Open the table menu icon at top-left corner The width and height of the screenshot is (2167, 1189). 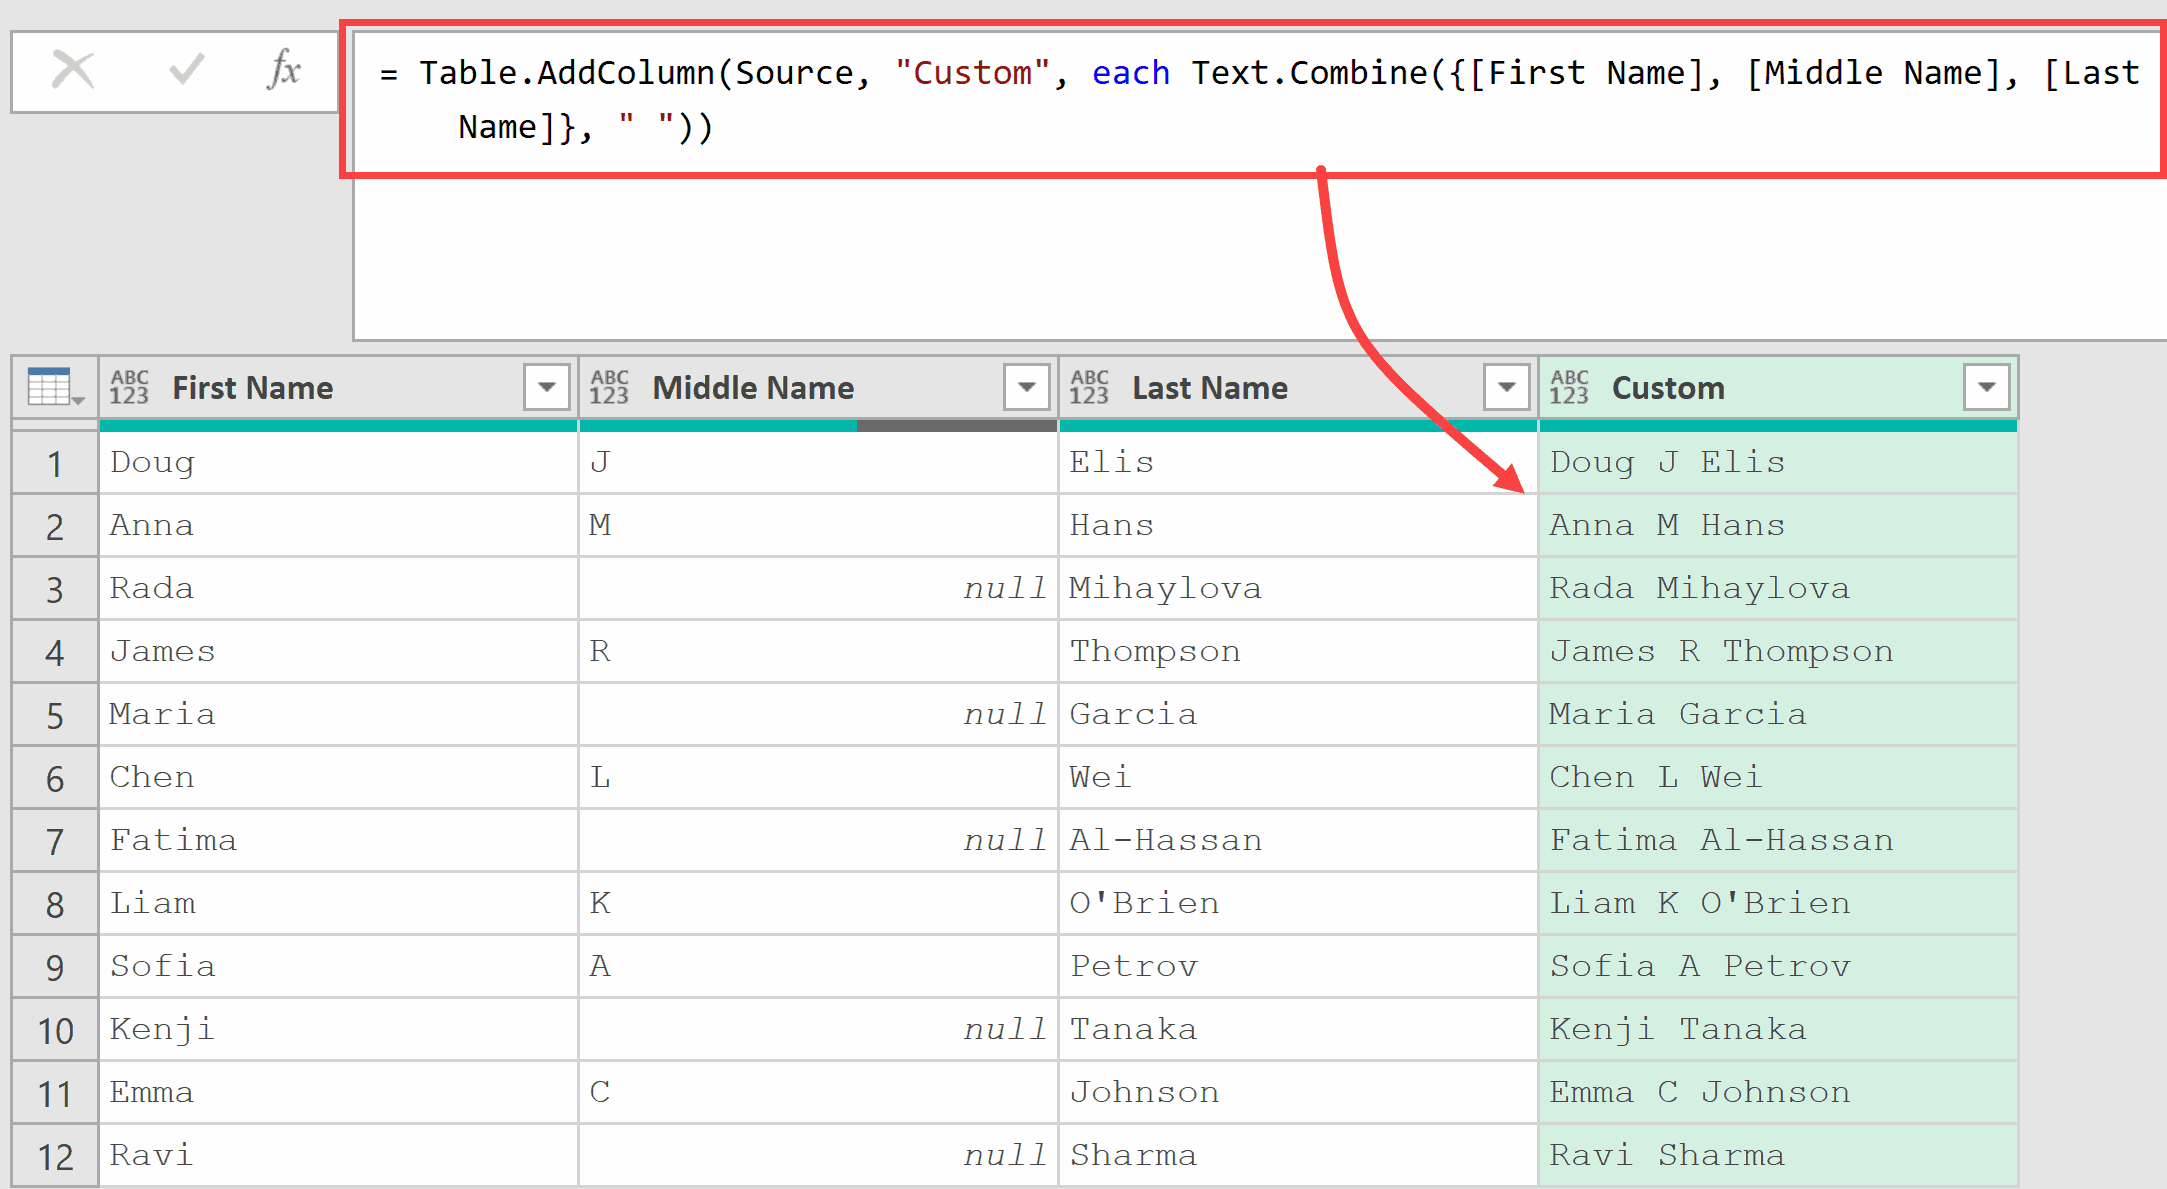point(55,387)
